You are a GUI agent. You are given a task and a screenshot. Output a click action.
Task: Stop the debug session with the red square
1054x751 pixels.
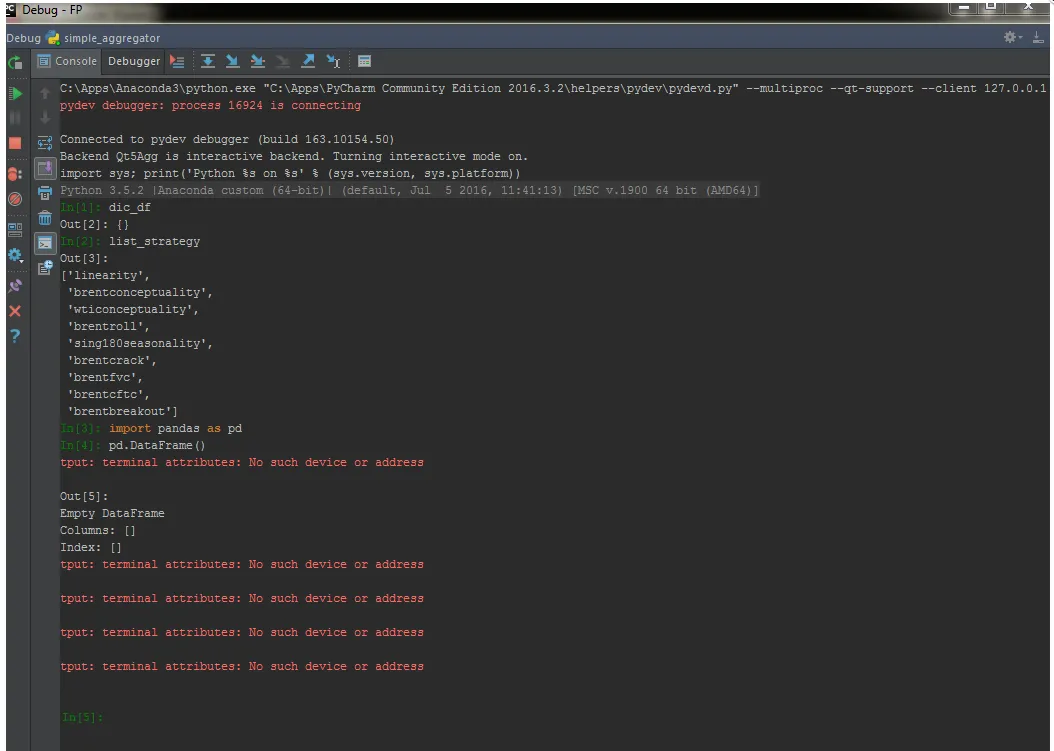(x=15, y=143)
